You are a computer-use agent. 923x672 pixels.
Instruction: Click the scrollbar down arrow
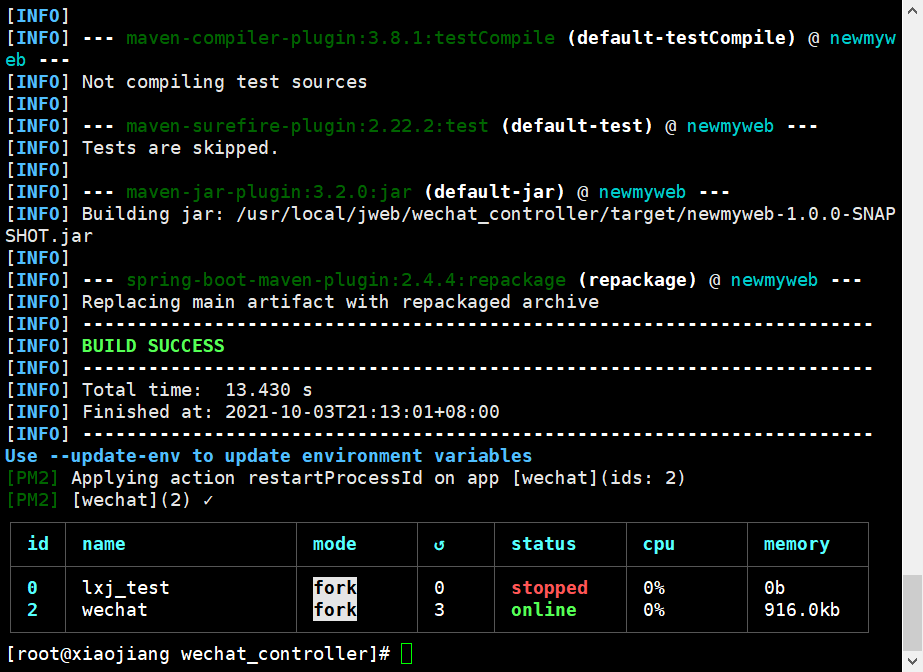pos(912,663)
